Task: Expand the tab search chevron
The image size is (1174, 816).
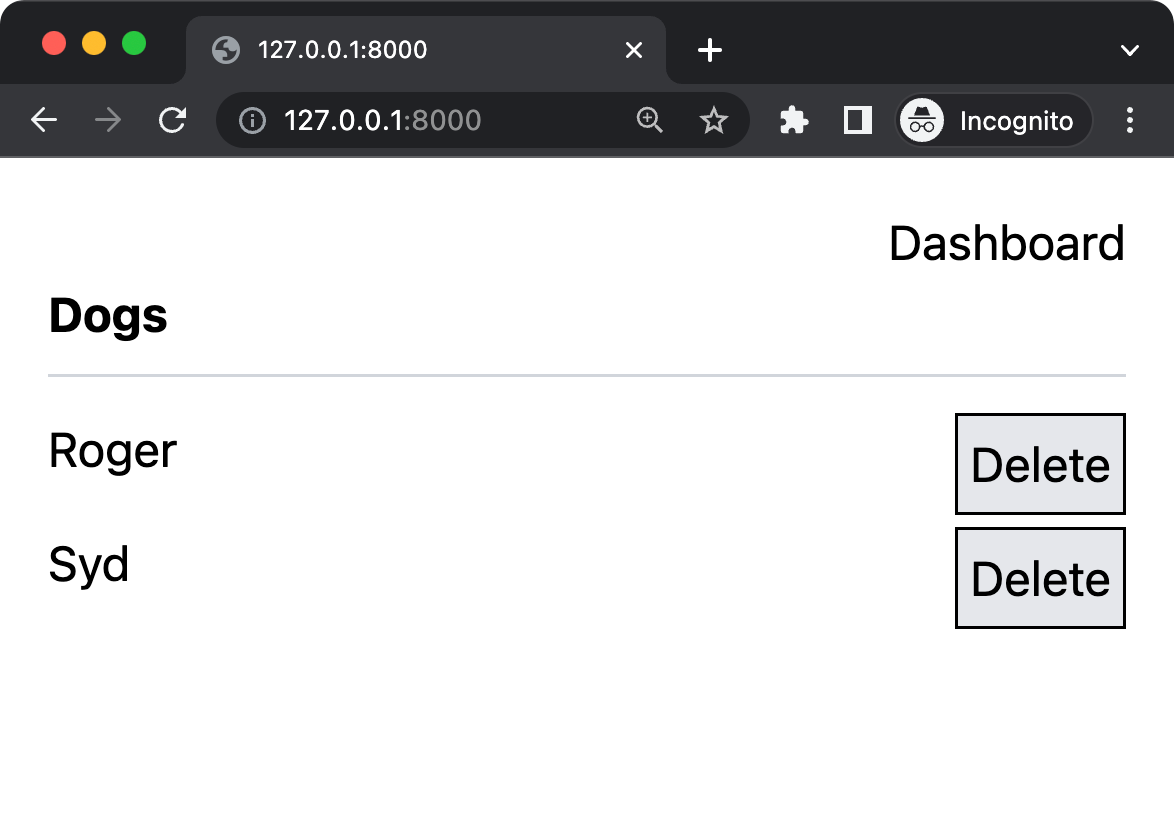Action: [x=1130, y=50]
